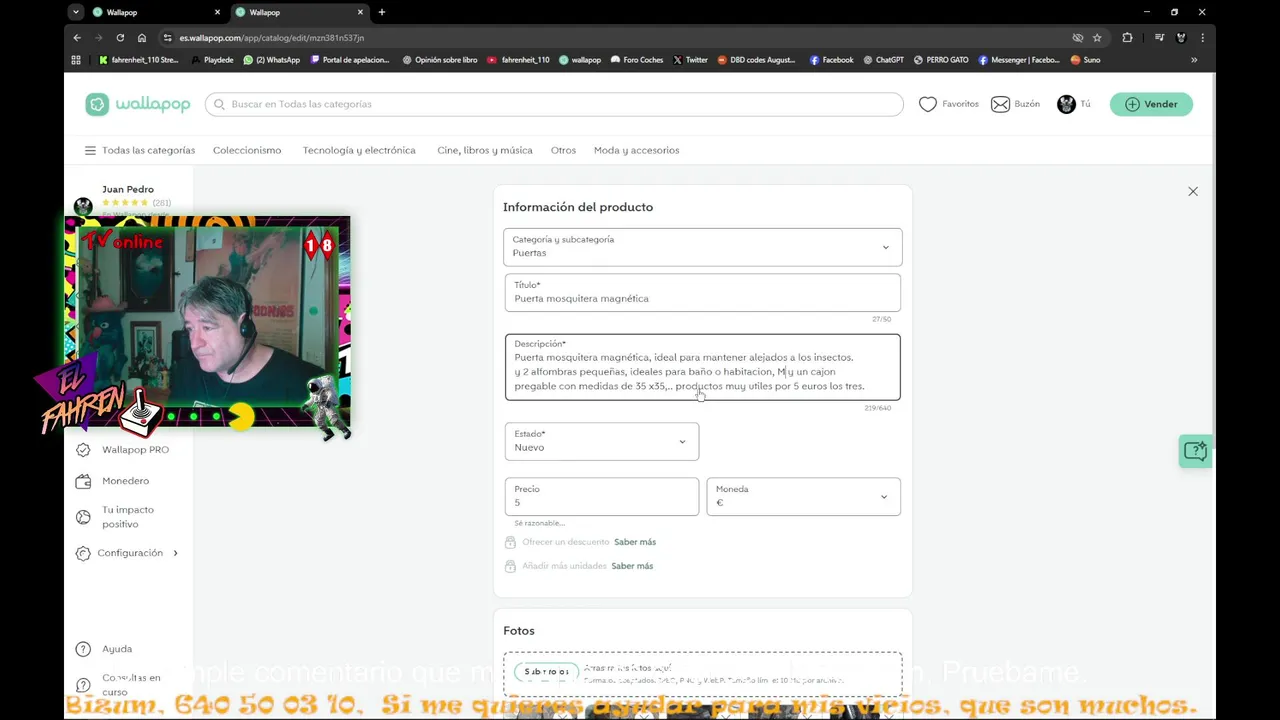Open media control toolbar icon
The width and height of the screenshot is (1280, 720).
[1159, 38]
